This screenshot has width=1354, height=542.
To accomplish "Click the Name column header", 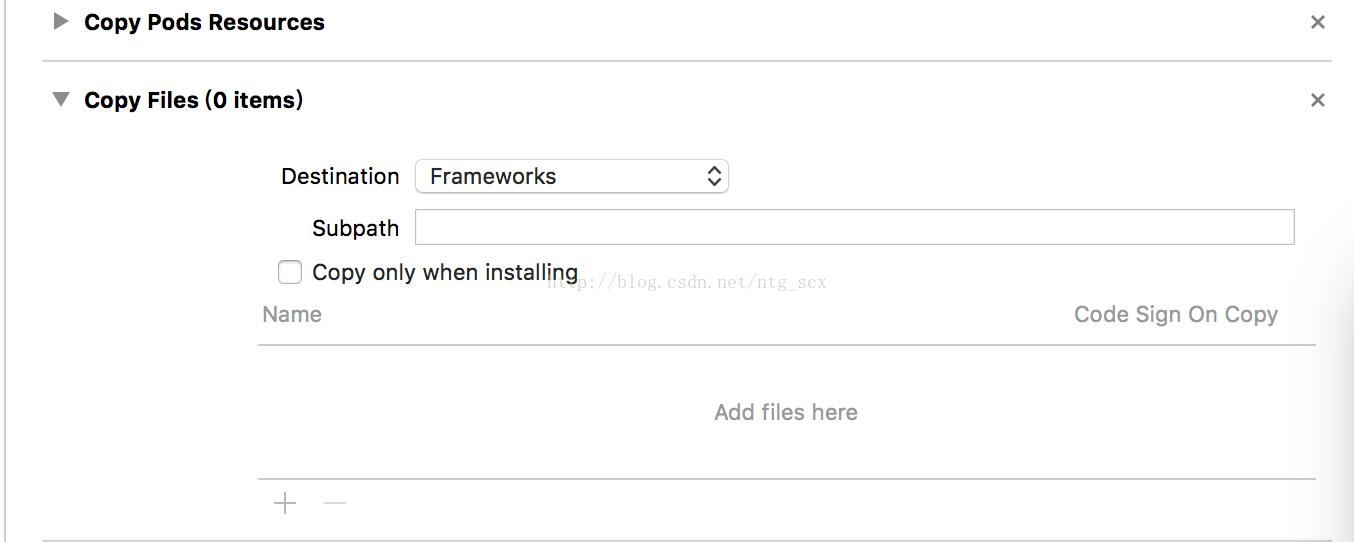I will [x=292, y=314].
